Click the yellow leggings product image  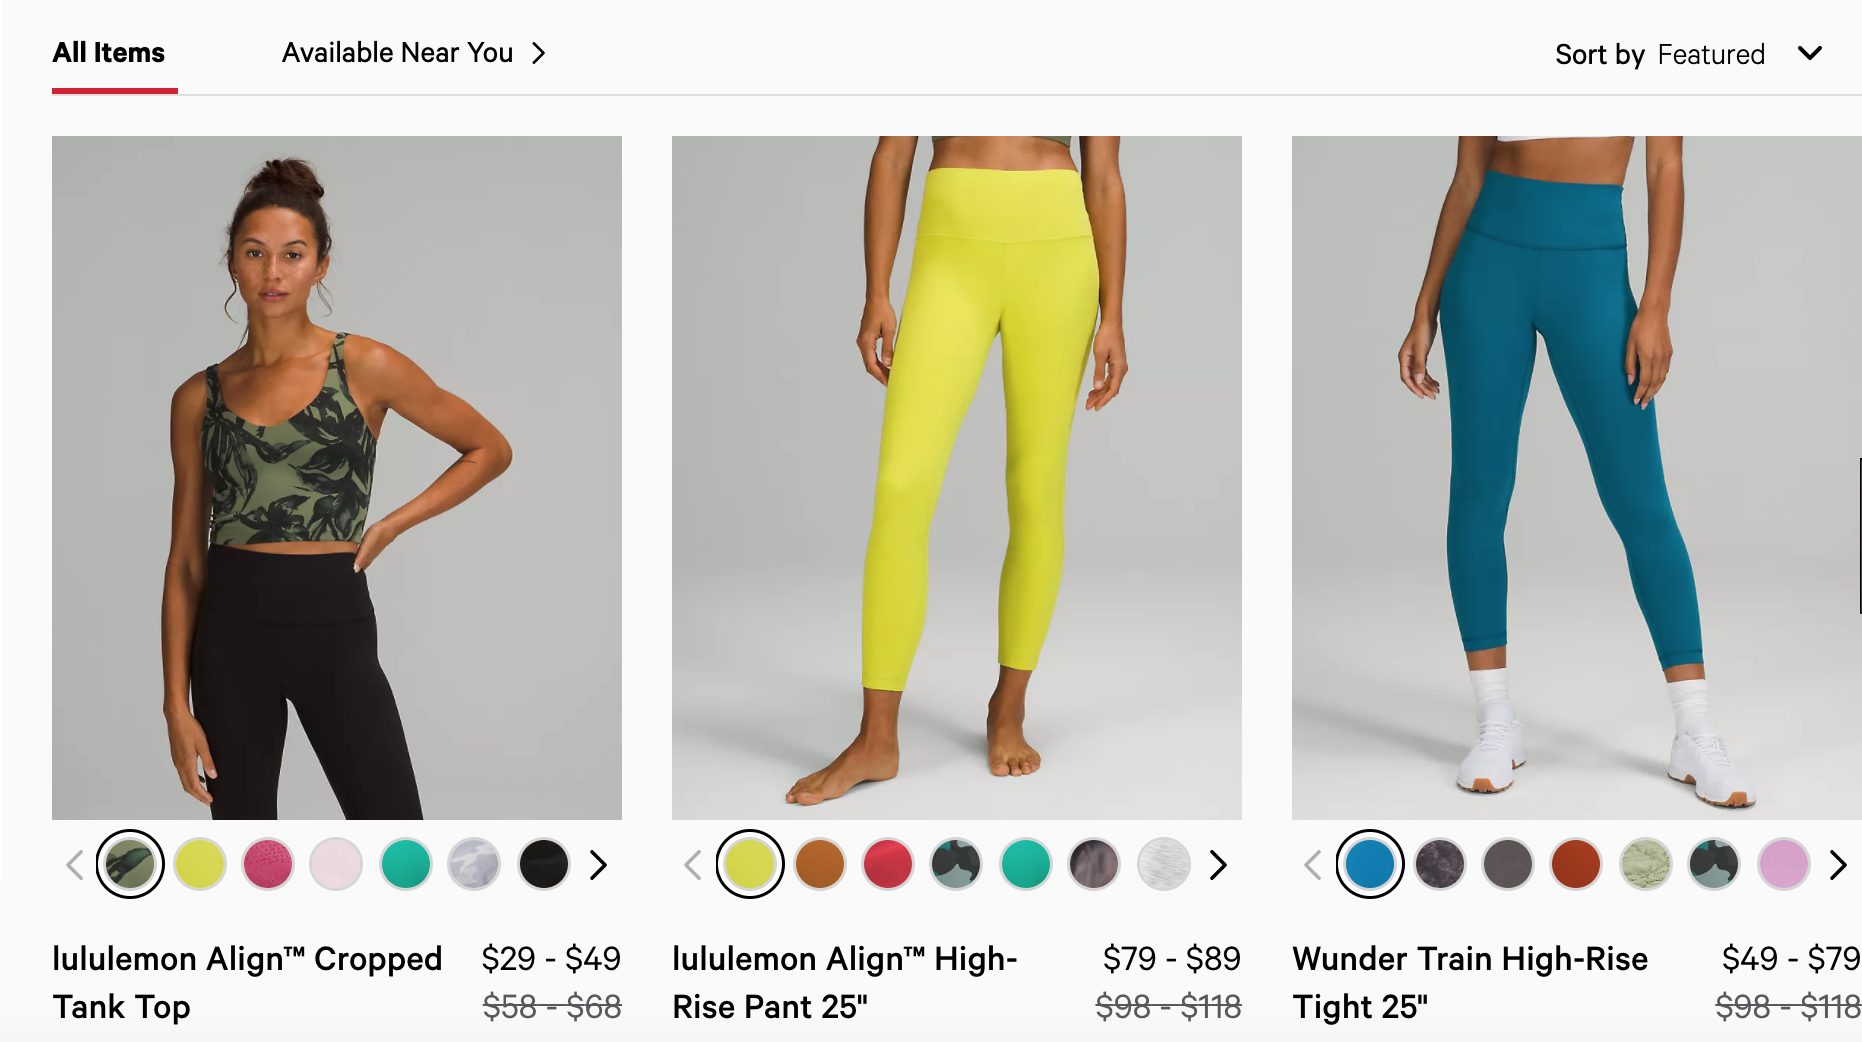pyautogui.click(x=957, y=478)
